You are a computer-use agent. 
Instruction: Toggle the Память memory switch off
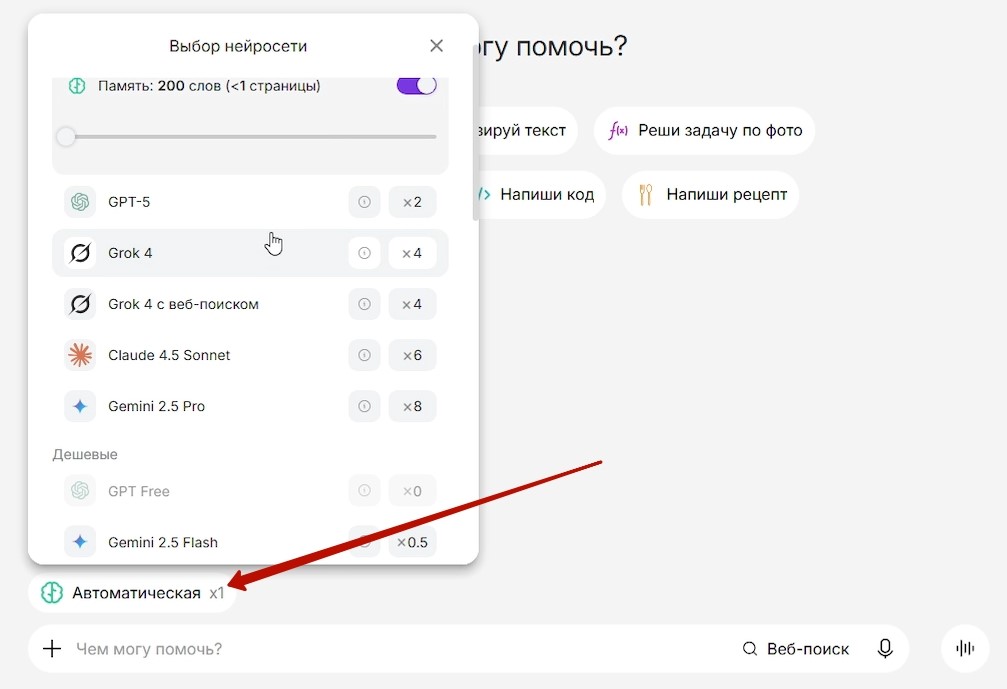pyautogui.click(x=417, y=86)
